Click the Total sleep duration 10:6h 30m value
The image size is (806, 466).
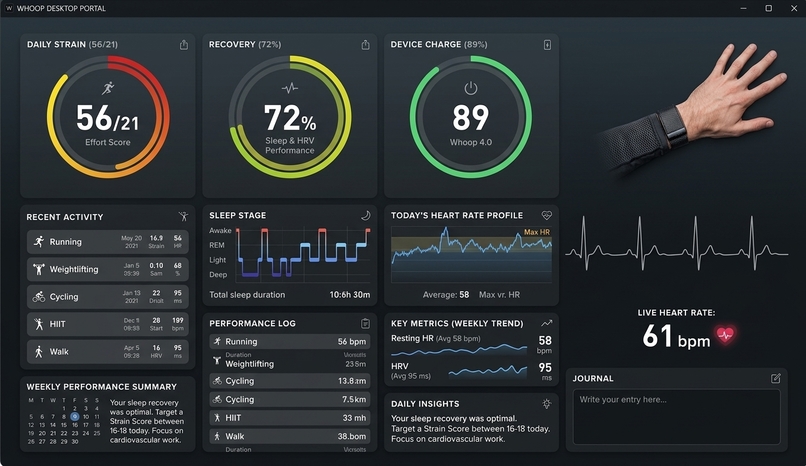point(350,295)
